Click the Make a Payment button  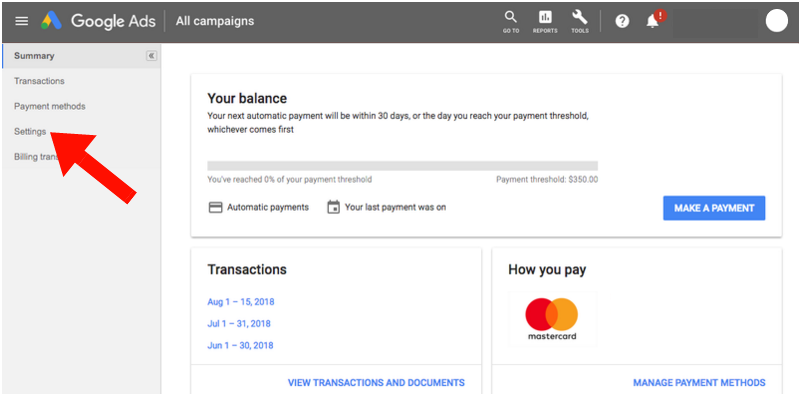[714, 208]
